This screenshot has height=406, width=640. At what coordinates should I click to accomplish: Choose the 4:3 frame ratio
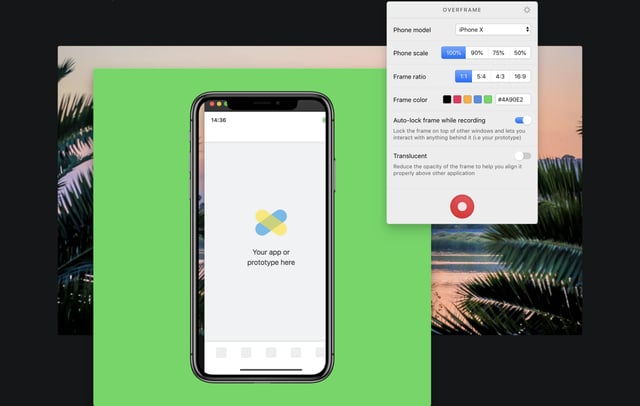click(x=500, y=76)
